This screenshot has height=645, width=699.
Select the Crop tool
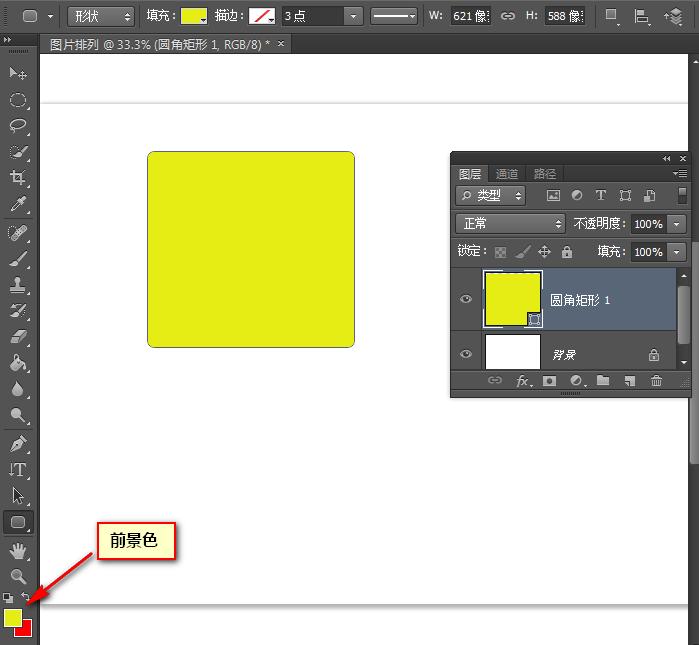[x=18, y=178]
